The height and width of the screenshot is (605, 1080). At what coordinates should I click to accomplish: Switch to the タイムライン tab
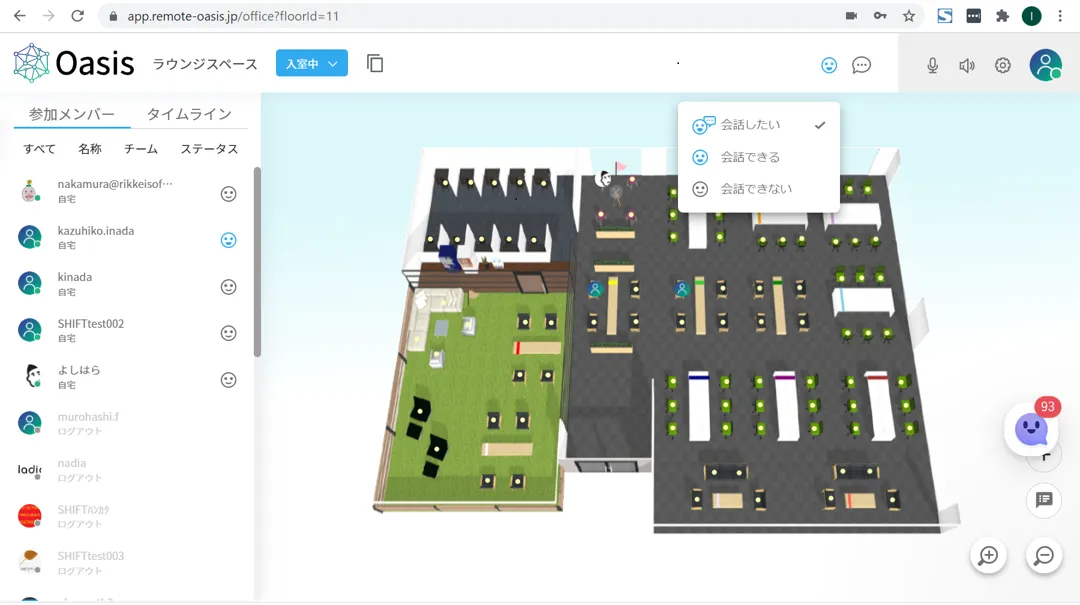pyautogui.click(x=189, y=114)
